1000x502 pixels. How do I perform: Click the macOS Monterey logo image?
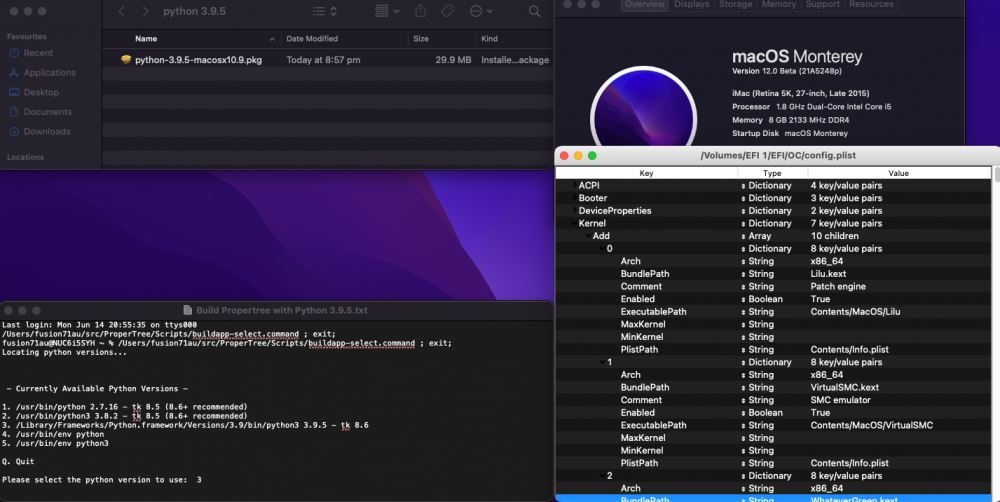(643, 107)
